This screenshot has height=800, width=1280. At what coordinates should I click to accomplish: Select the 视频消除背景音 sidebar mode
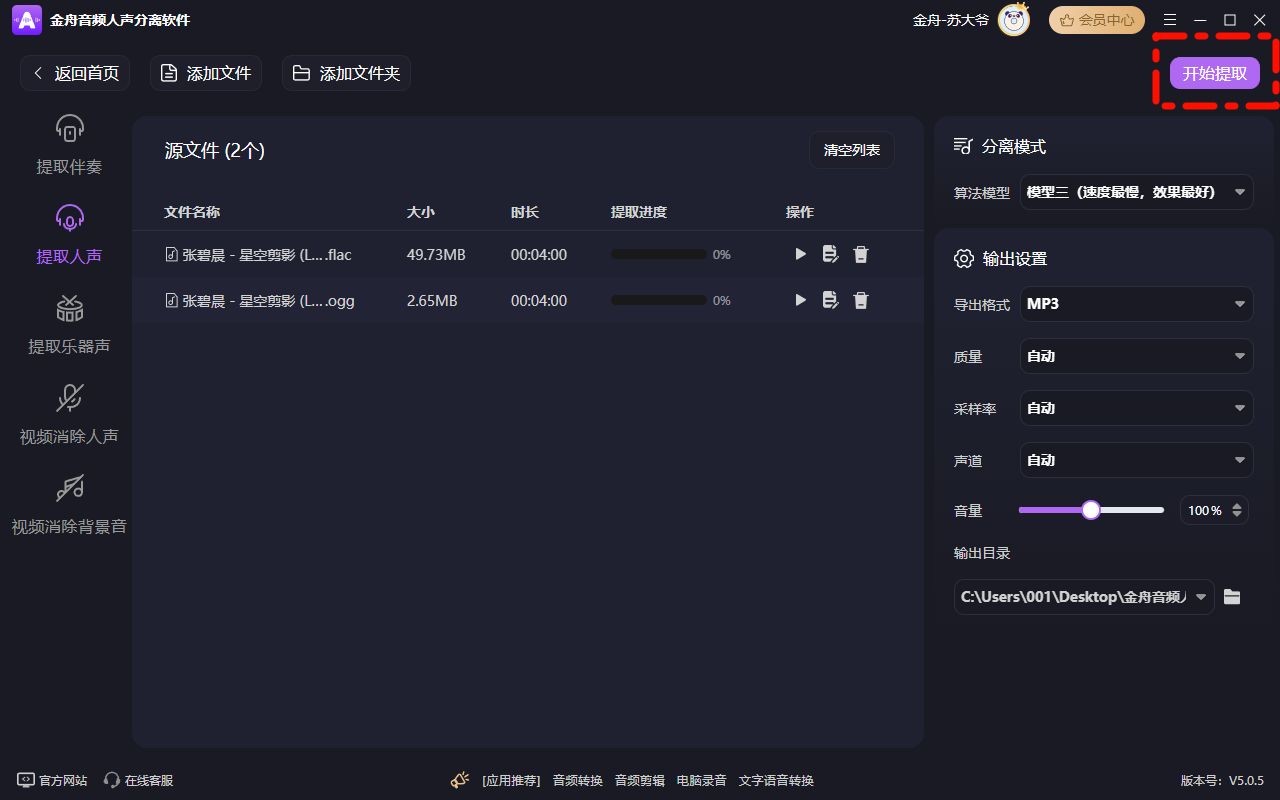click(69, 506)
